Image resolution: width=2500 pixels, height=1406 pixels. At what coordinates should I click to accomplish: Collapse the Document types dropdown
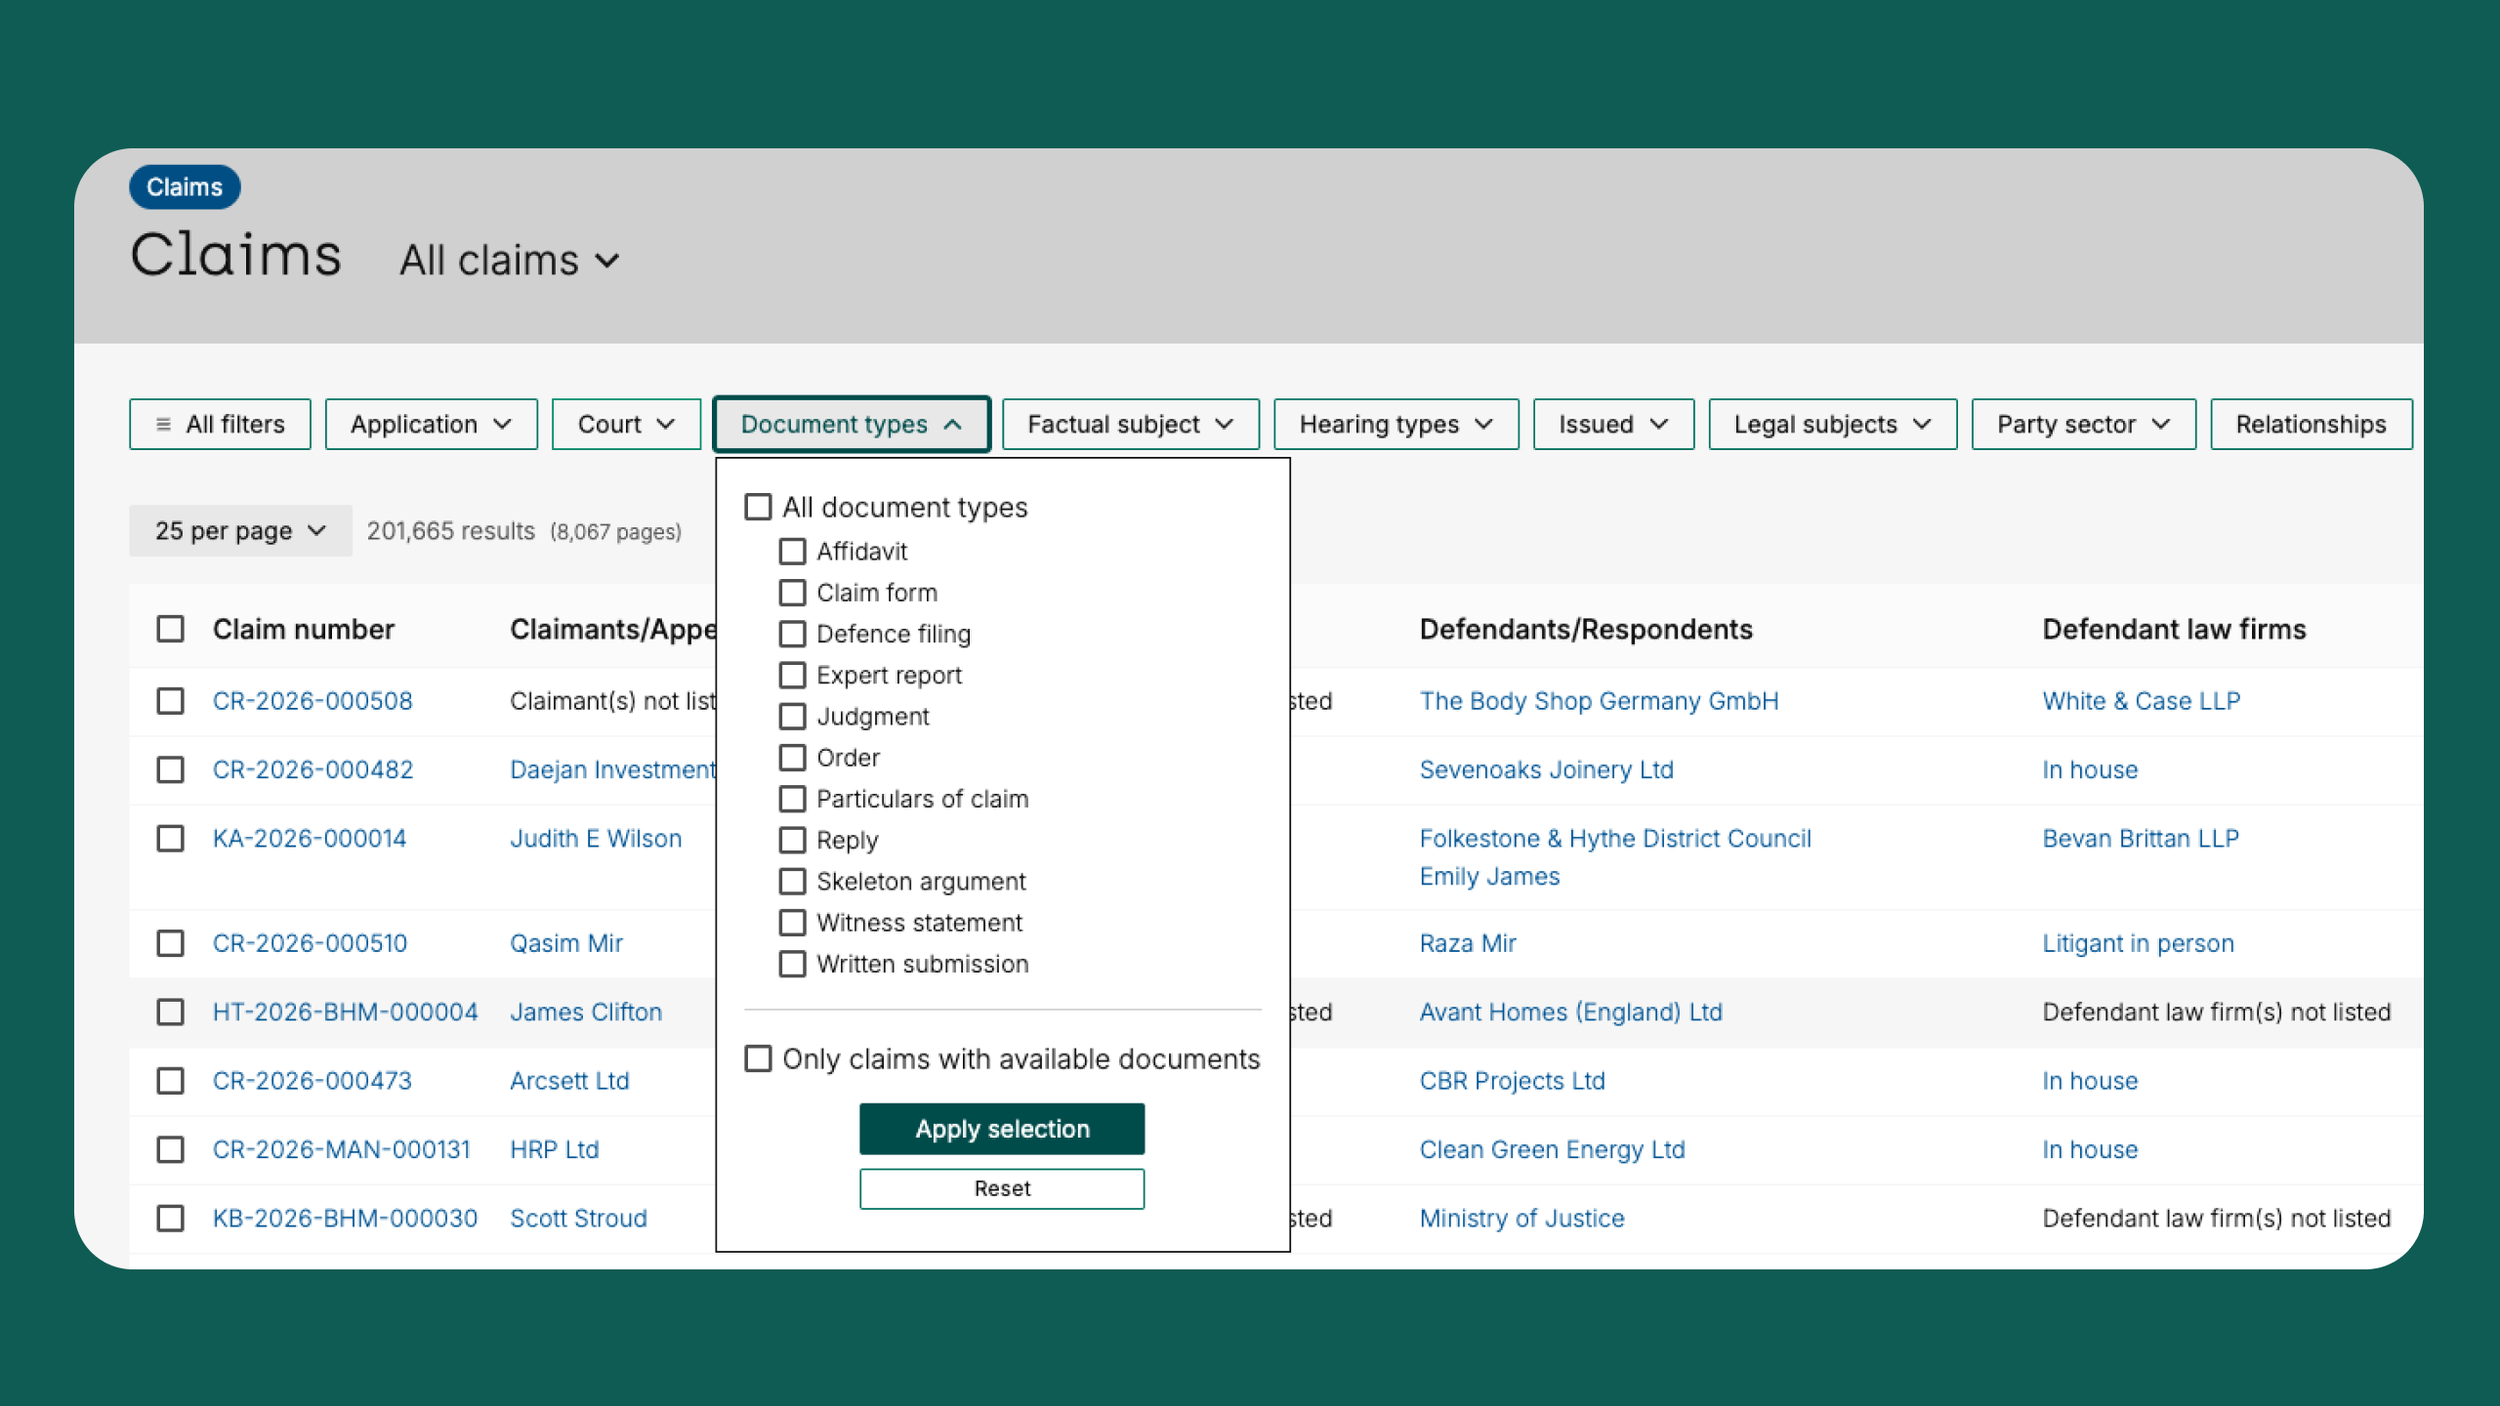851,424
